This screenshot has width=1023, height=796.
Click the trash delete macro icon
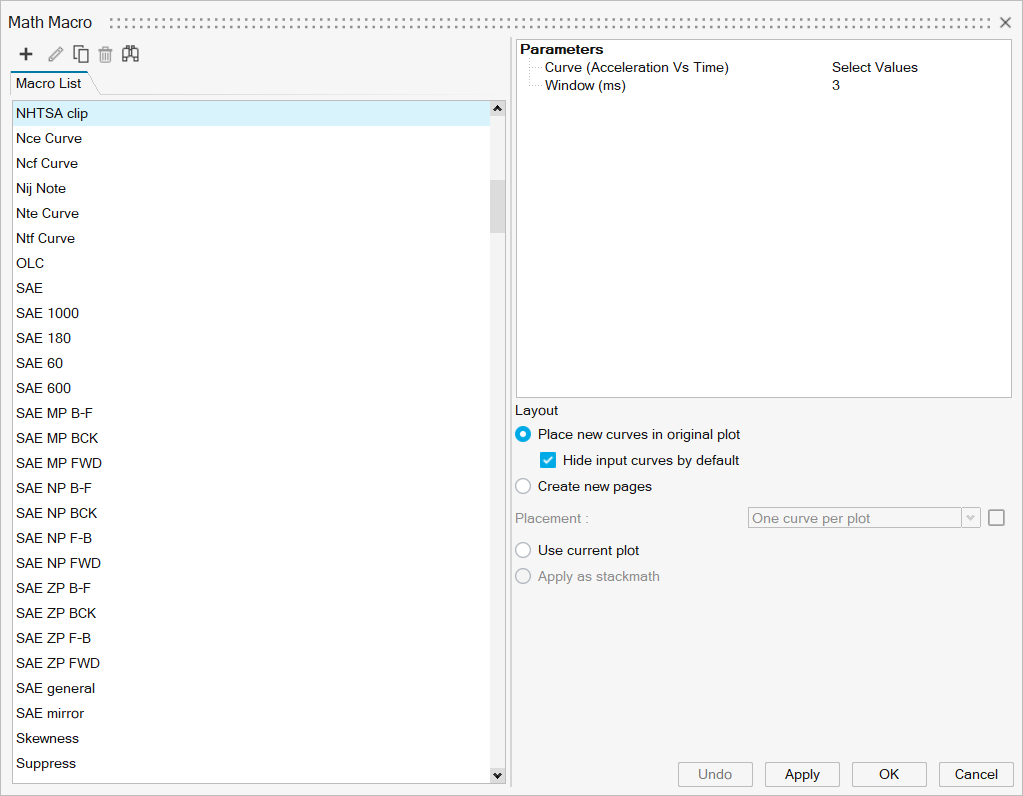point(105,54)
